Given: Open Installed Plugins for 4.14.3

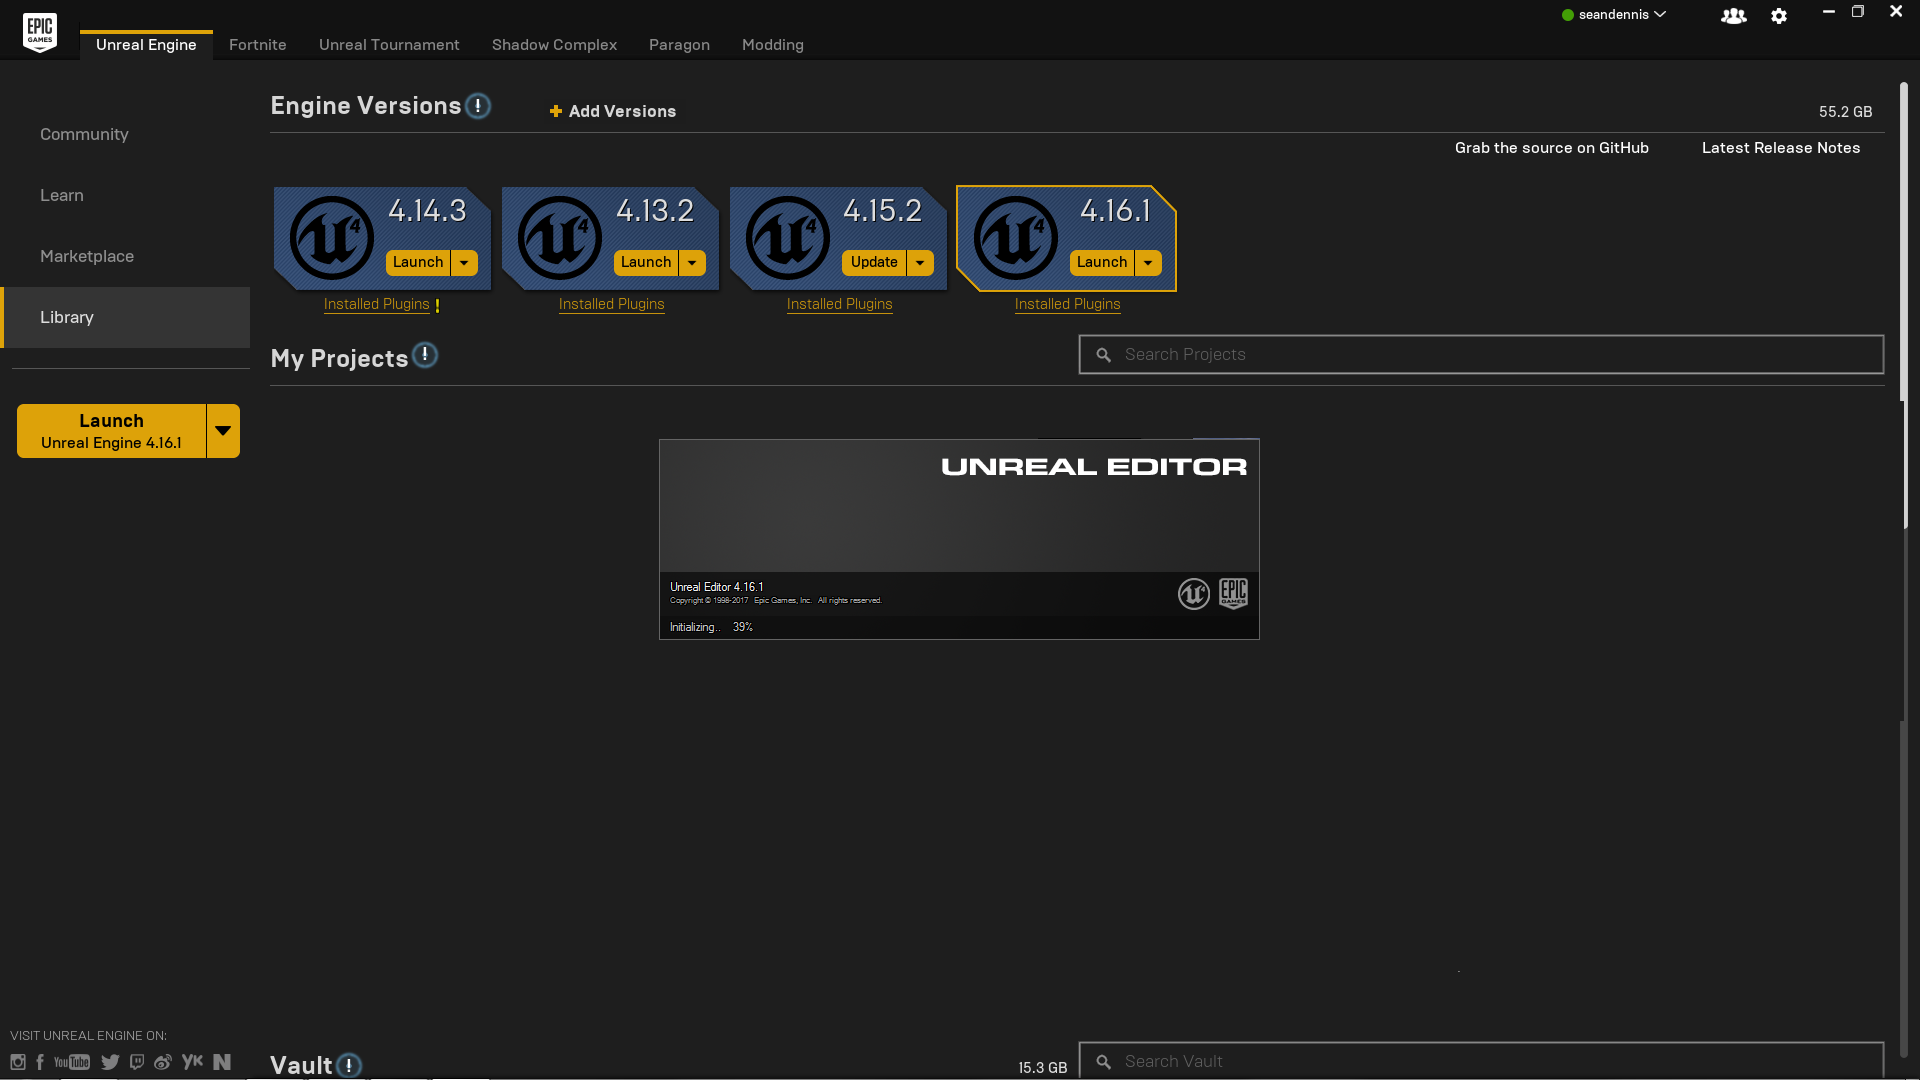Looking at the screenshot, I should tap(376, 304).
